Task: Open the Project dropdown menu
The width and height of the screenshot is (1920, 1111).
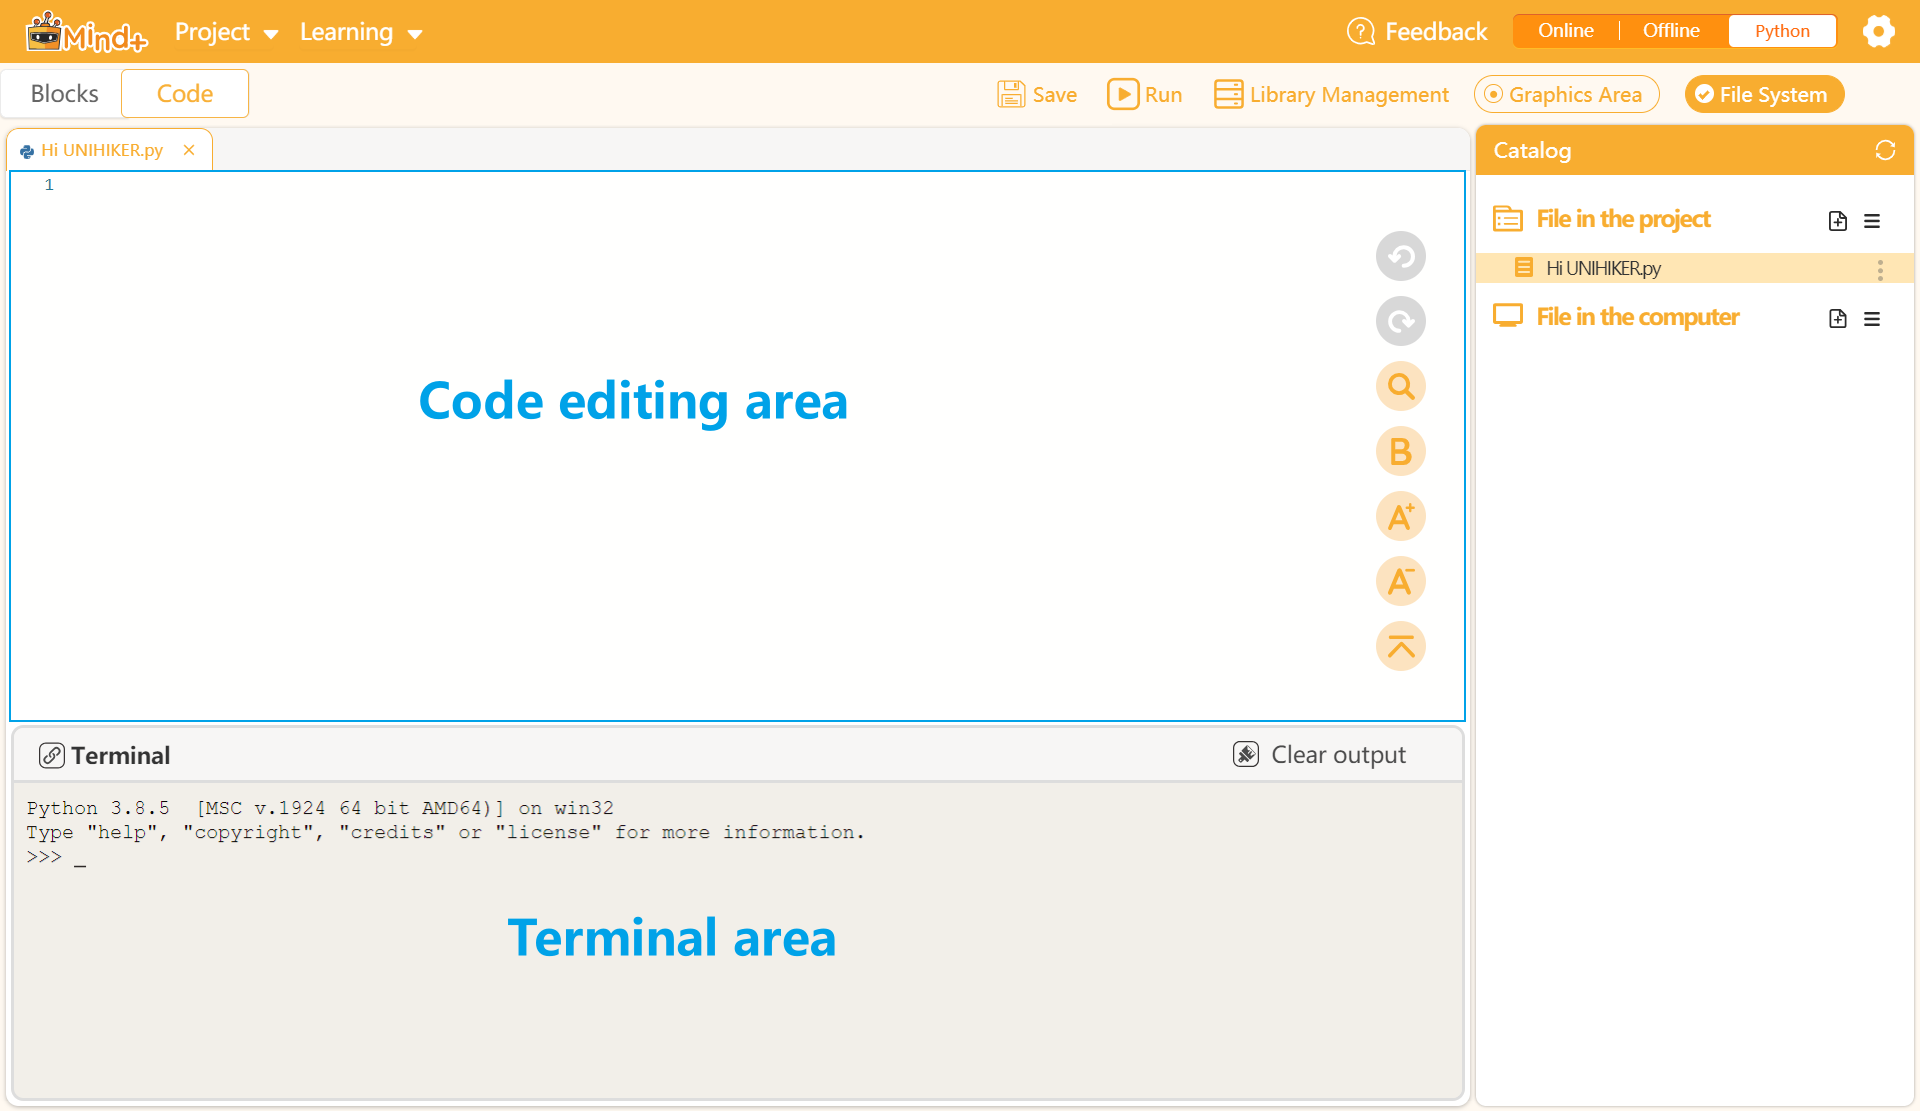Action: tap(226, 32)
